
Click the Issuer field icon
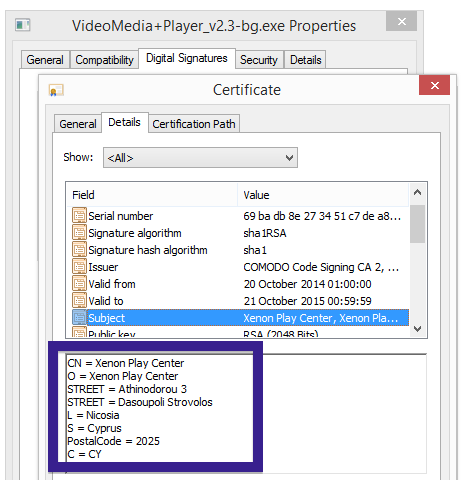pos(79,267)
